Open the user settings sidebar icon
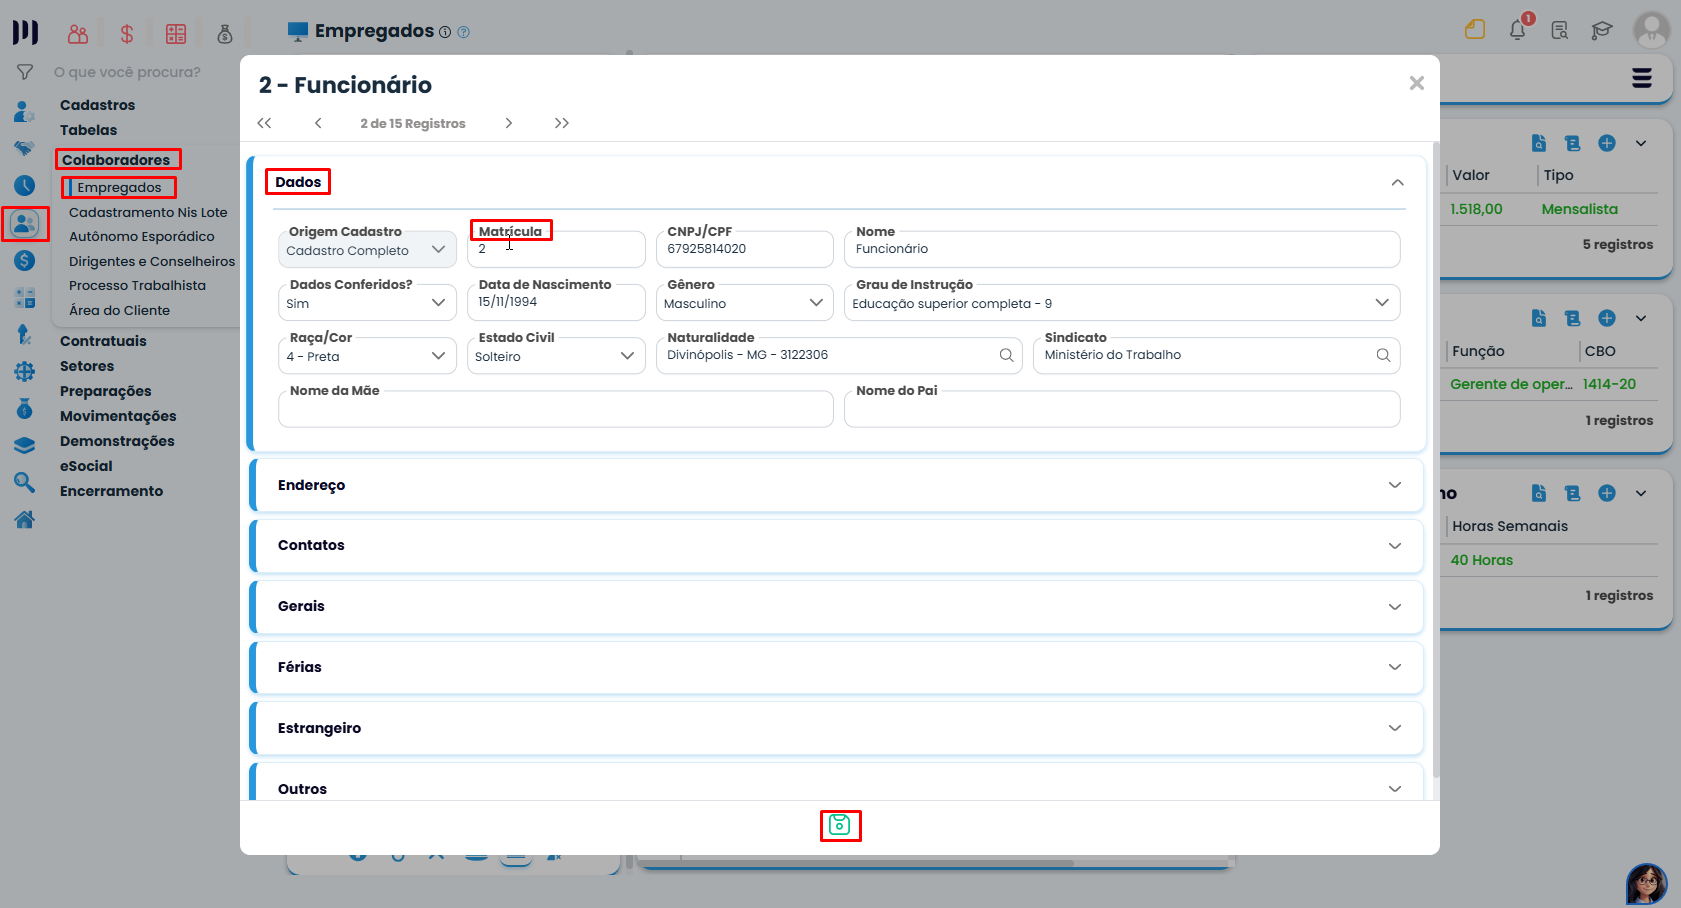The image size is (1681, 908). 24,111
